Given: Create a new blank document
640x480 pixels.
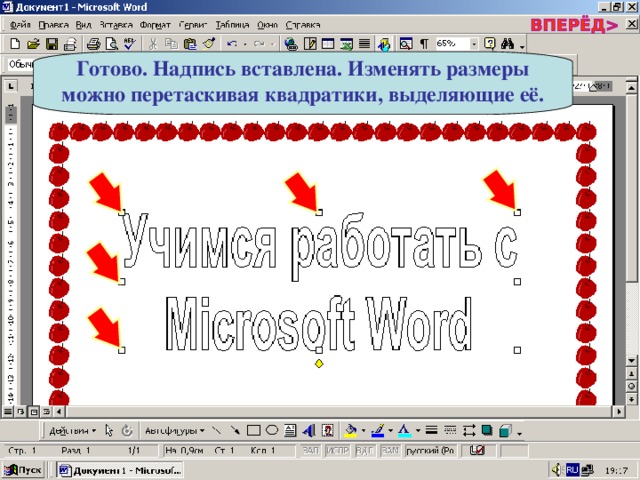Looking at the screenshot, I should 15,43.
